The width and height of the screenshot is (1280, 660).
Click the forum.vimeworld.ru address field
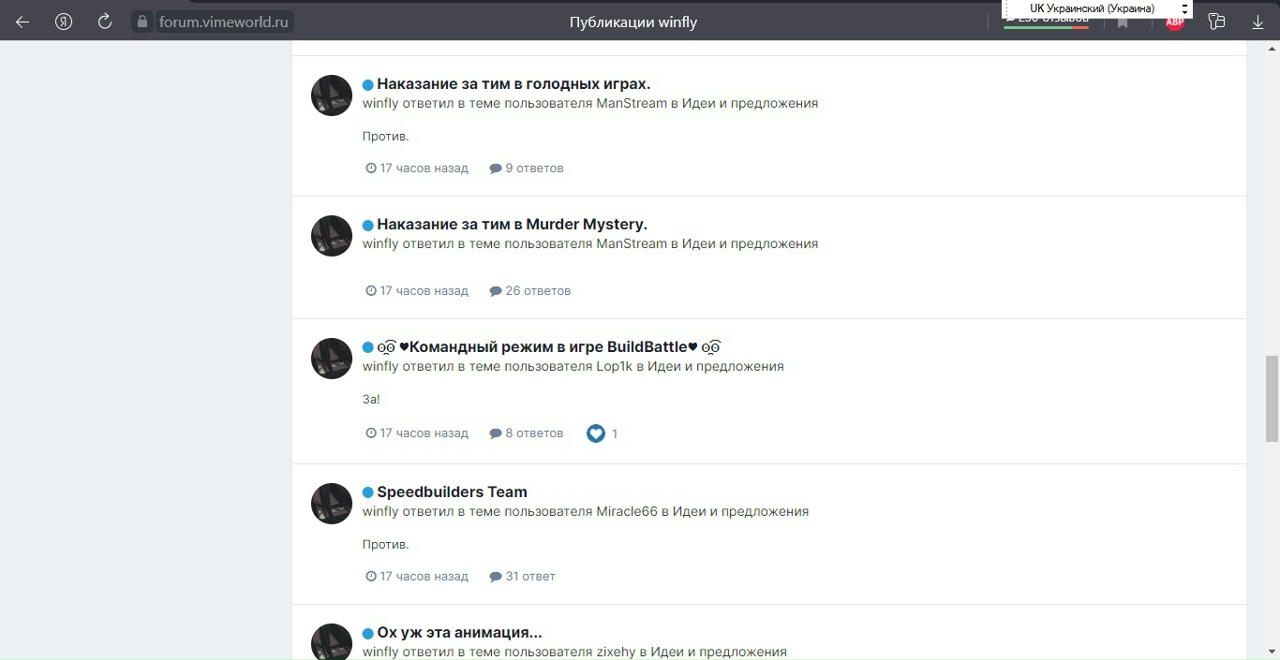click(x=225, y=21)
